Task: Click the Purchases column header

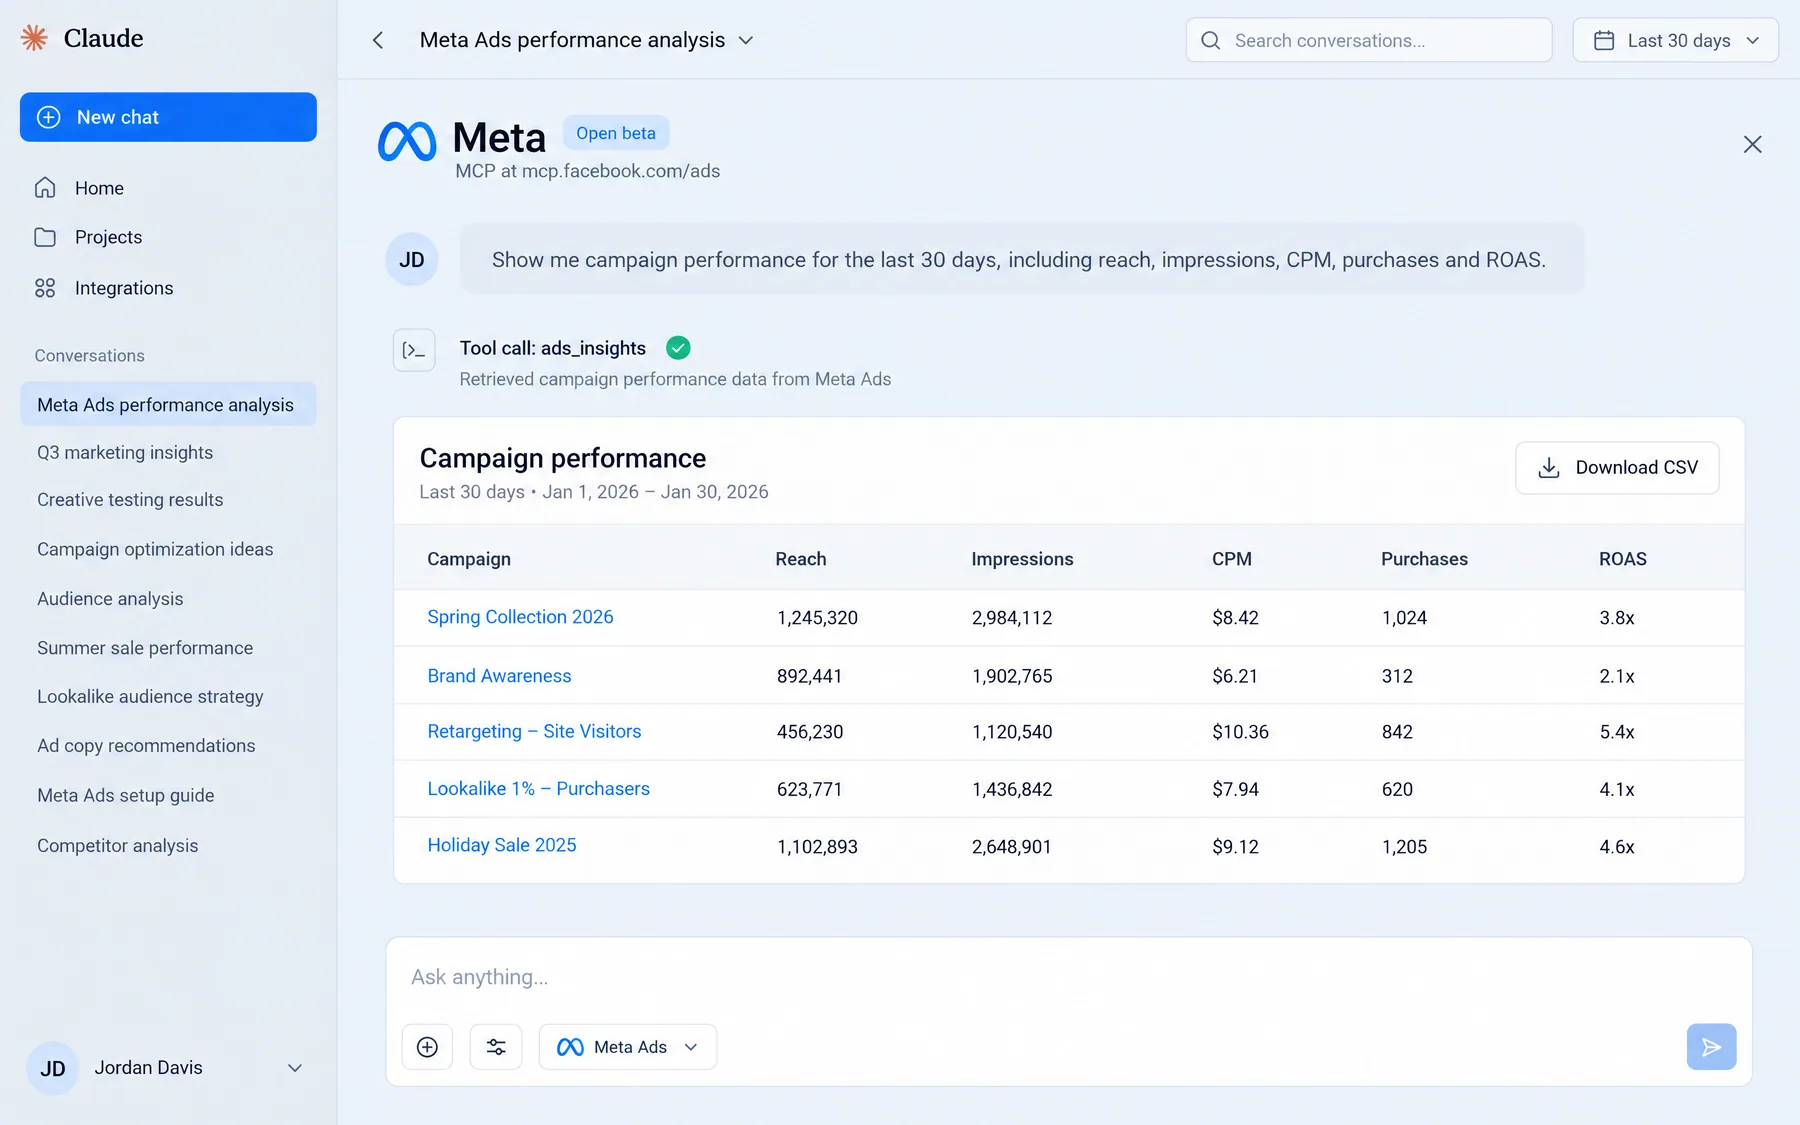Action: pyautogui.click(x=1424, y=559)
